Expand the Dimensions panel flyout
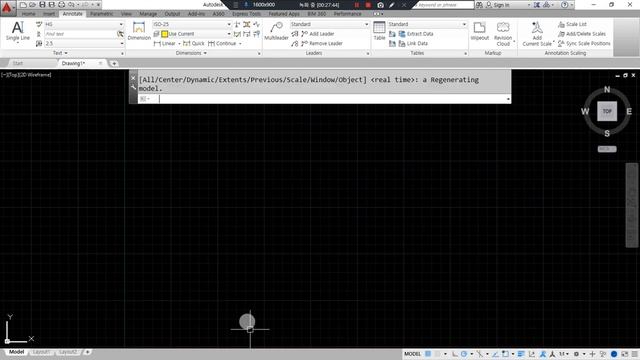 [x=191, y=53]
